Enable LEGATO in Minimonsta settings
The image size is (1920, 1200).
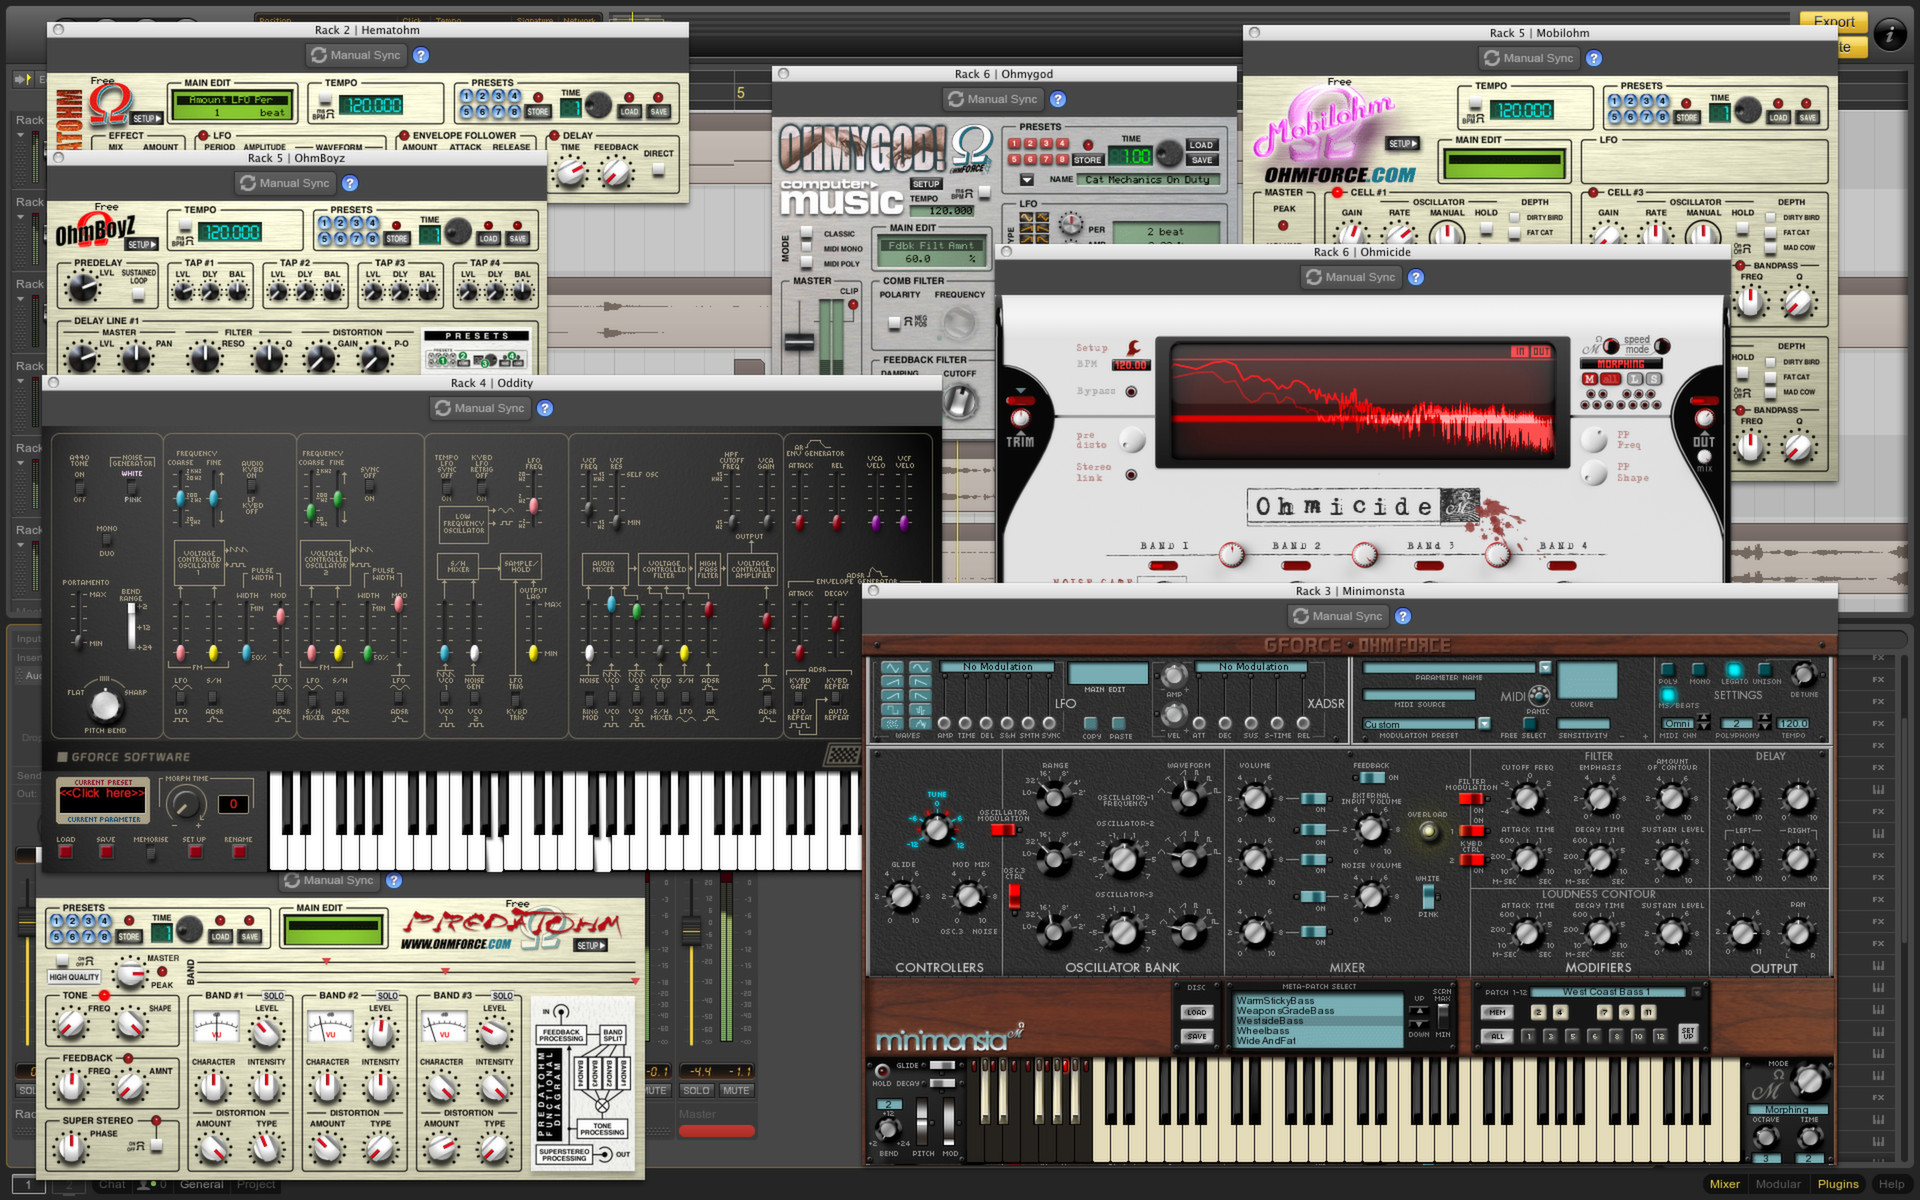click(x=1734, y=670)
